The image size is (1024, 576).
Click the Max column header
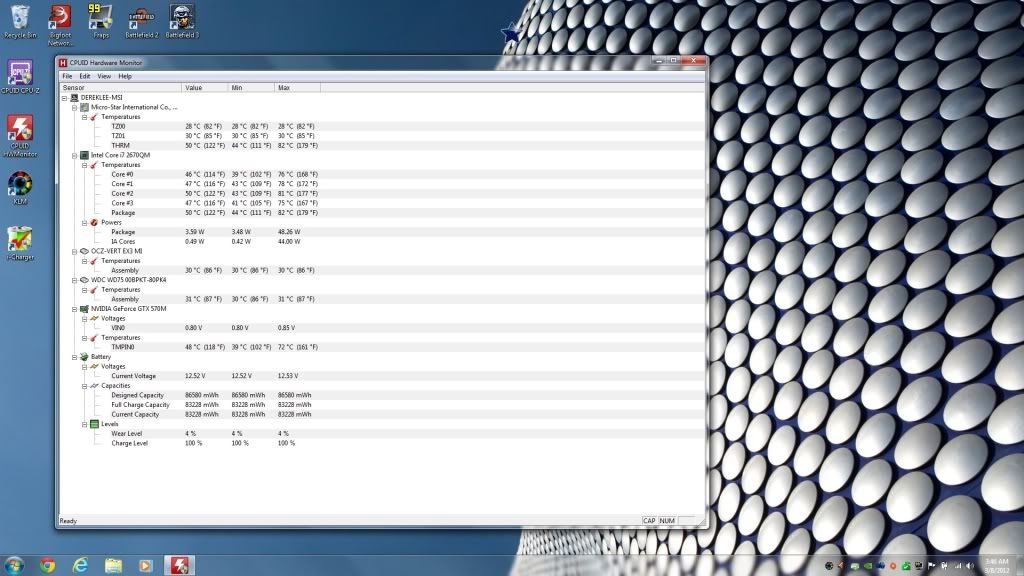pos(298,88)
